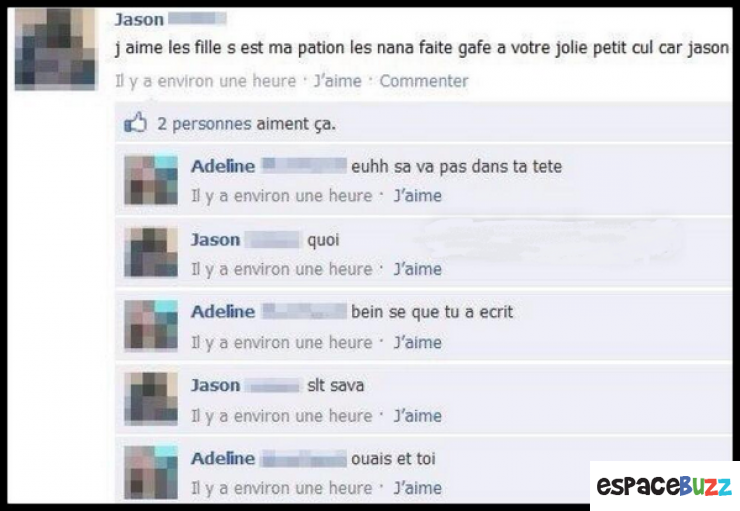Click Adeline's avatar on first comment
Viewport: 740px width, 511px height.
pos(151,180)
